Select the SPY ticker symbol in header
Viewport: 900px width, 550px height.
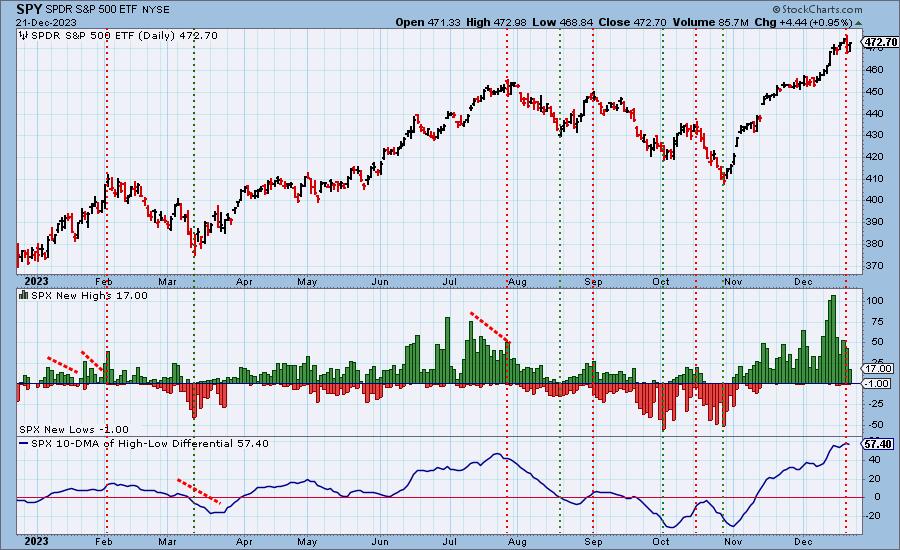[x=29, y=9]
